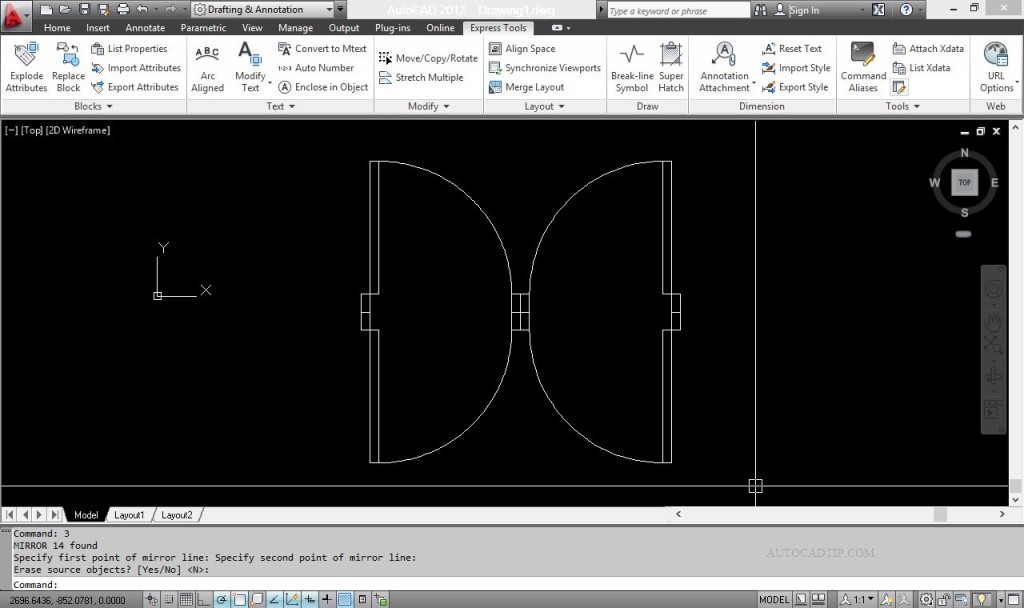Click the Sign In link

coord(803,10)
